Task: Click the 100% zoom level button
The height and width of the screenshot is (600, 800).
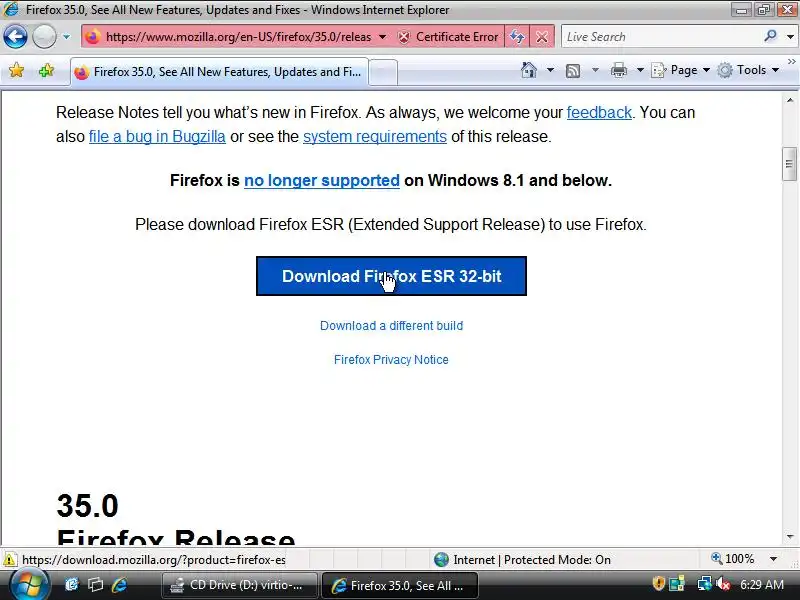Action: [x=733, y=559]
